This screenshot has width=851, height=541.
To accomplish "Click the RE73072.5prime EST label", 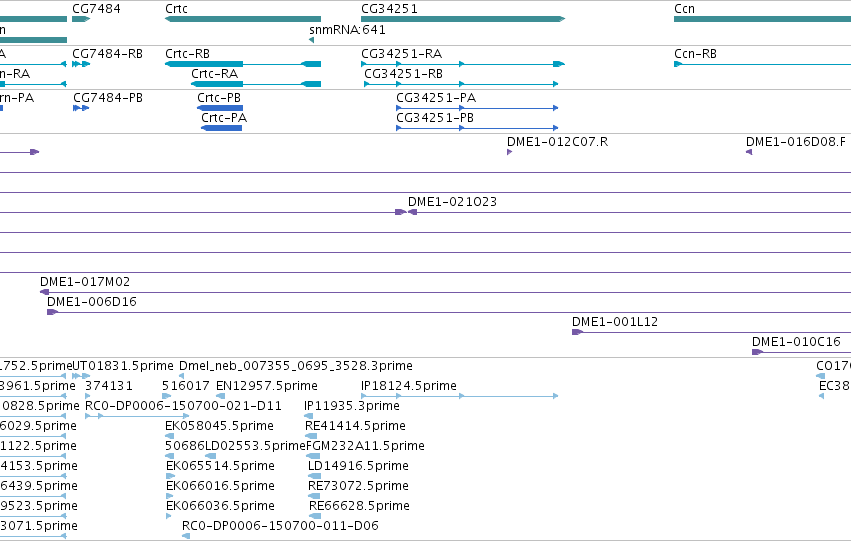I will tap(358, 486).
